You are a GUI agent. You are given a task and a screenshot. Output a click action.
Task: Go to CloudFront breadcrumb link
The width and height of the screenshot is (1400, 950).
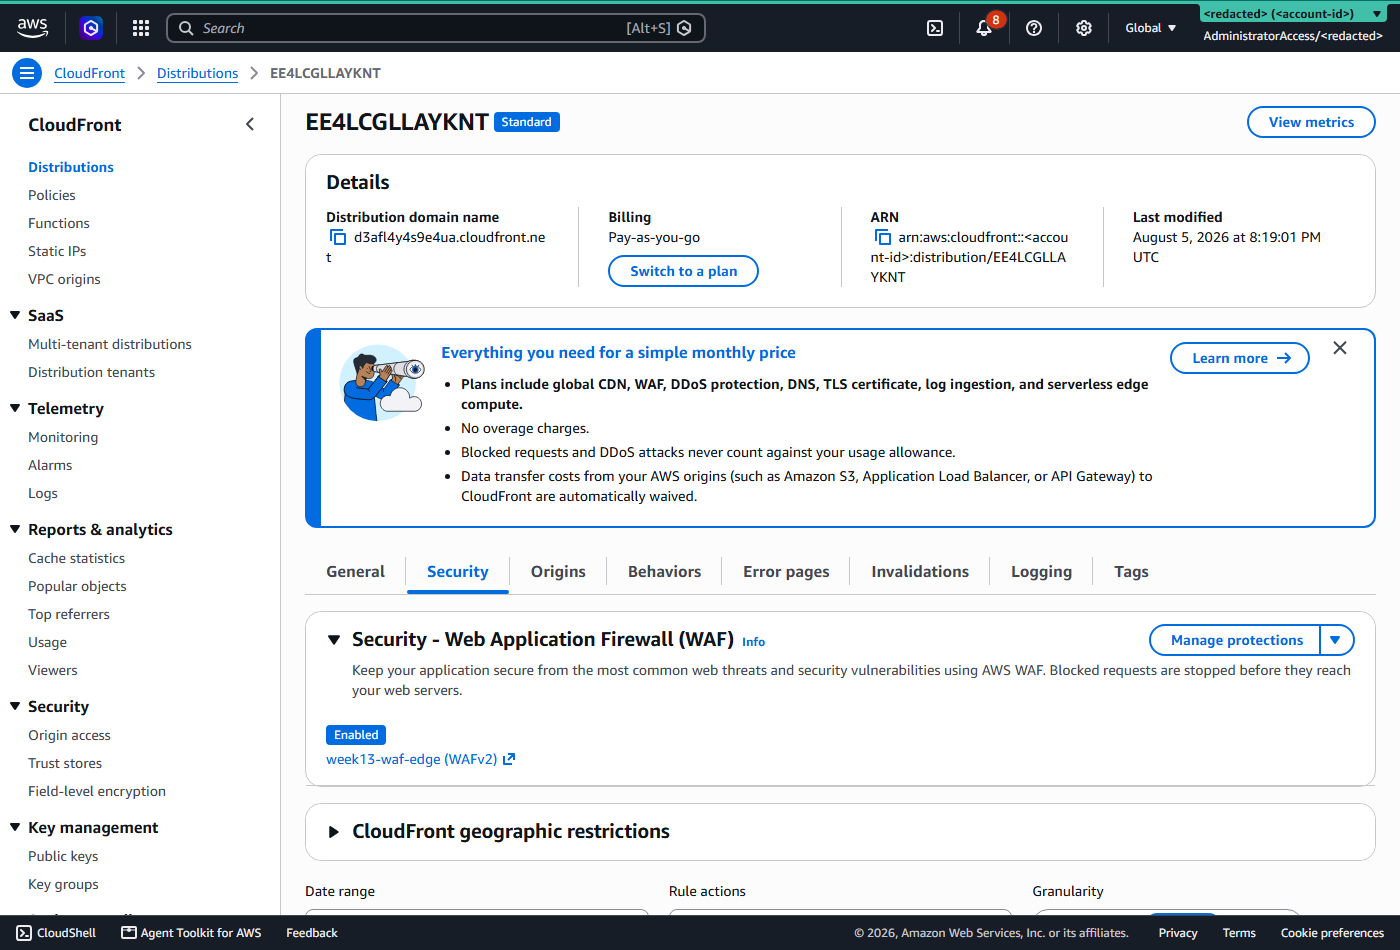pos(89,73)
